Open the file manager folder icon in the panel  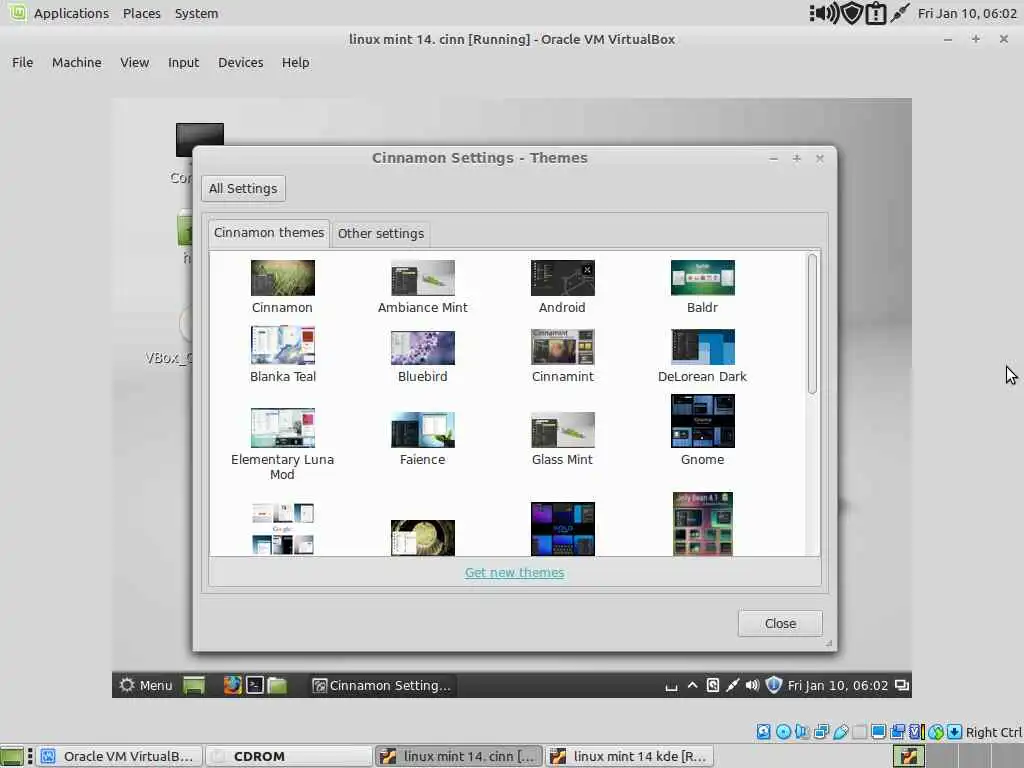tap(278, 685)
